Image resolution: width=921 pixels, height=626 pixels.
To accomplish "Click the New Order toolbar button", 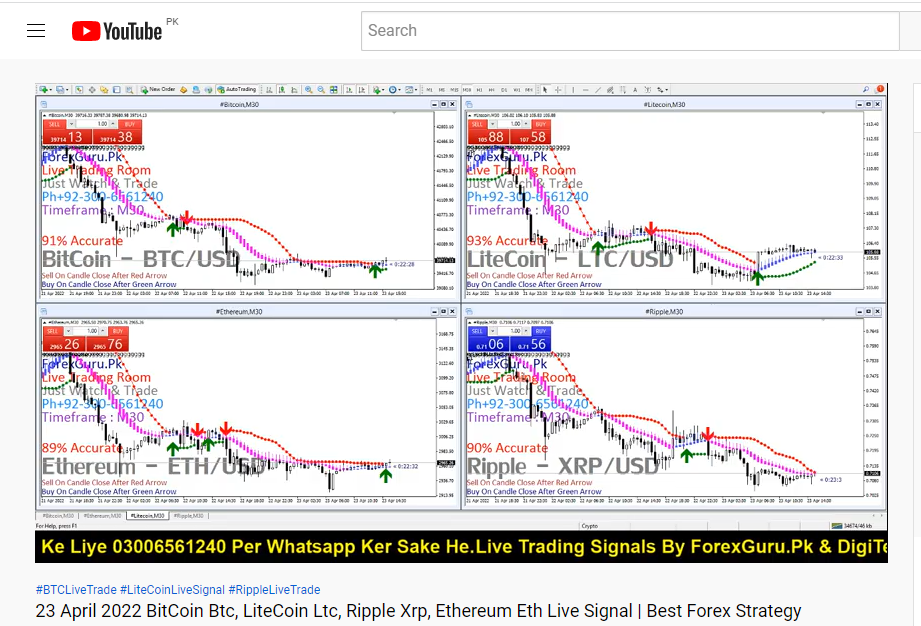I will (158, 90).
